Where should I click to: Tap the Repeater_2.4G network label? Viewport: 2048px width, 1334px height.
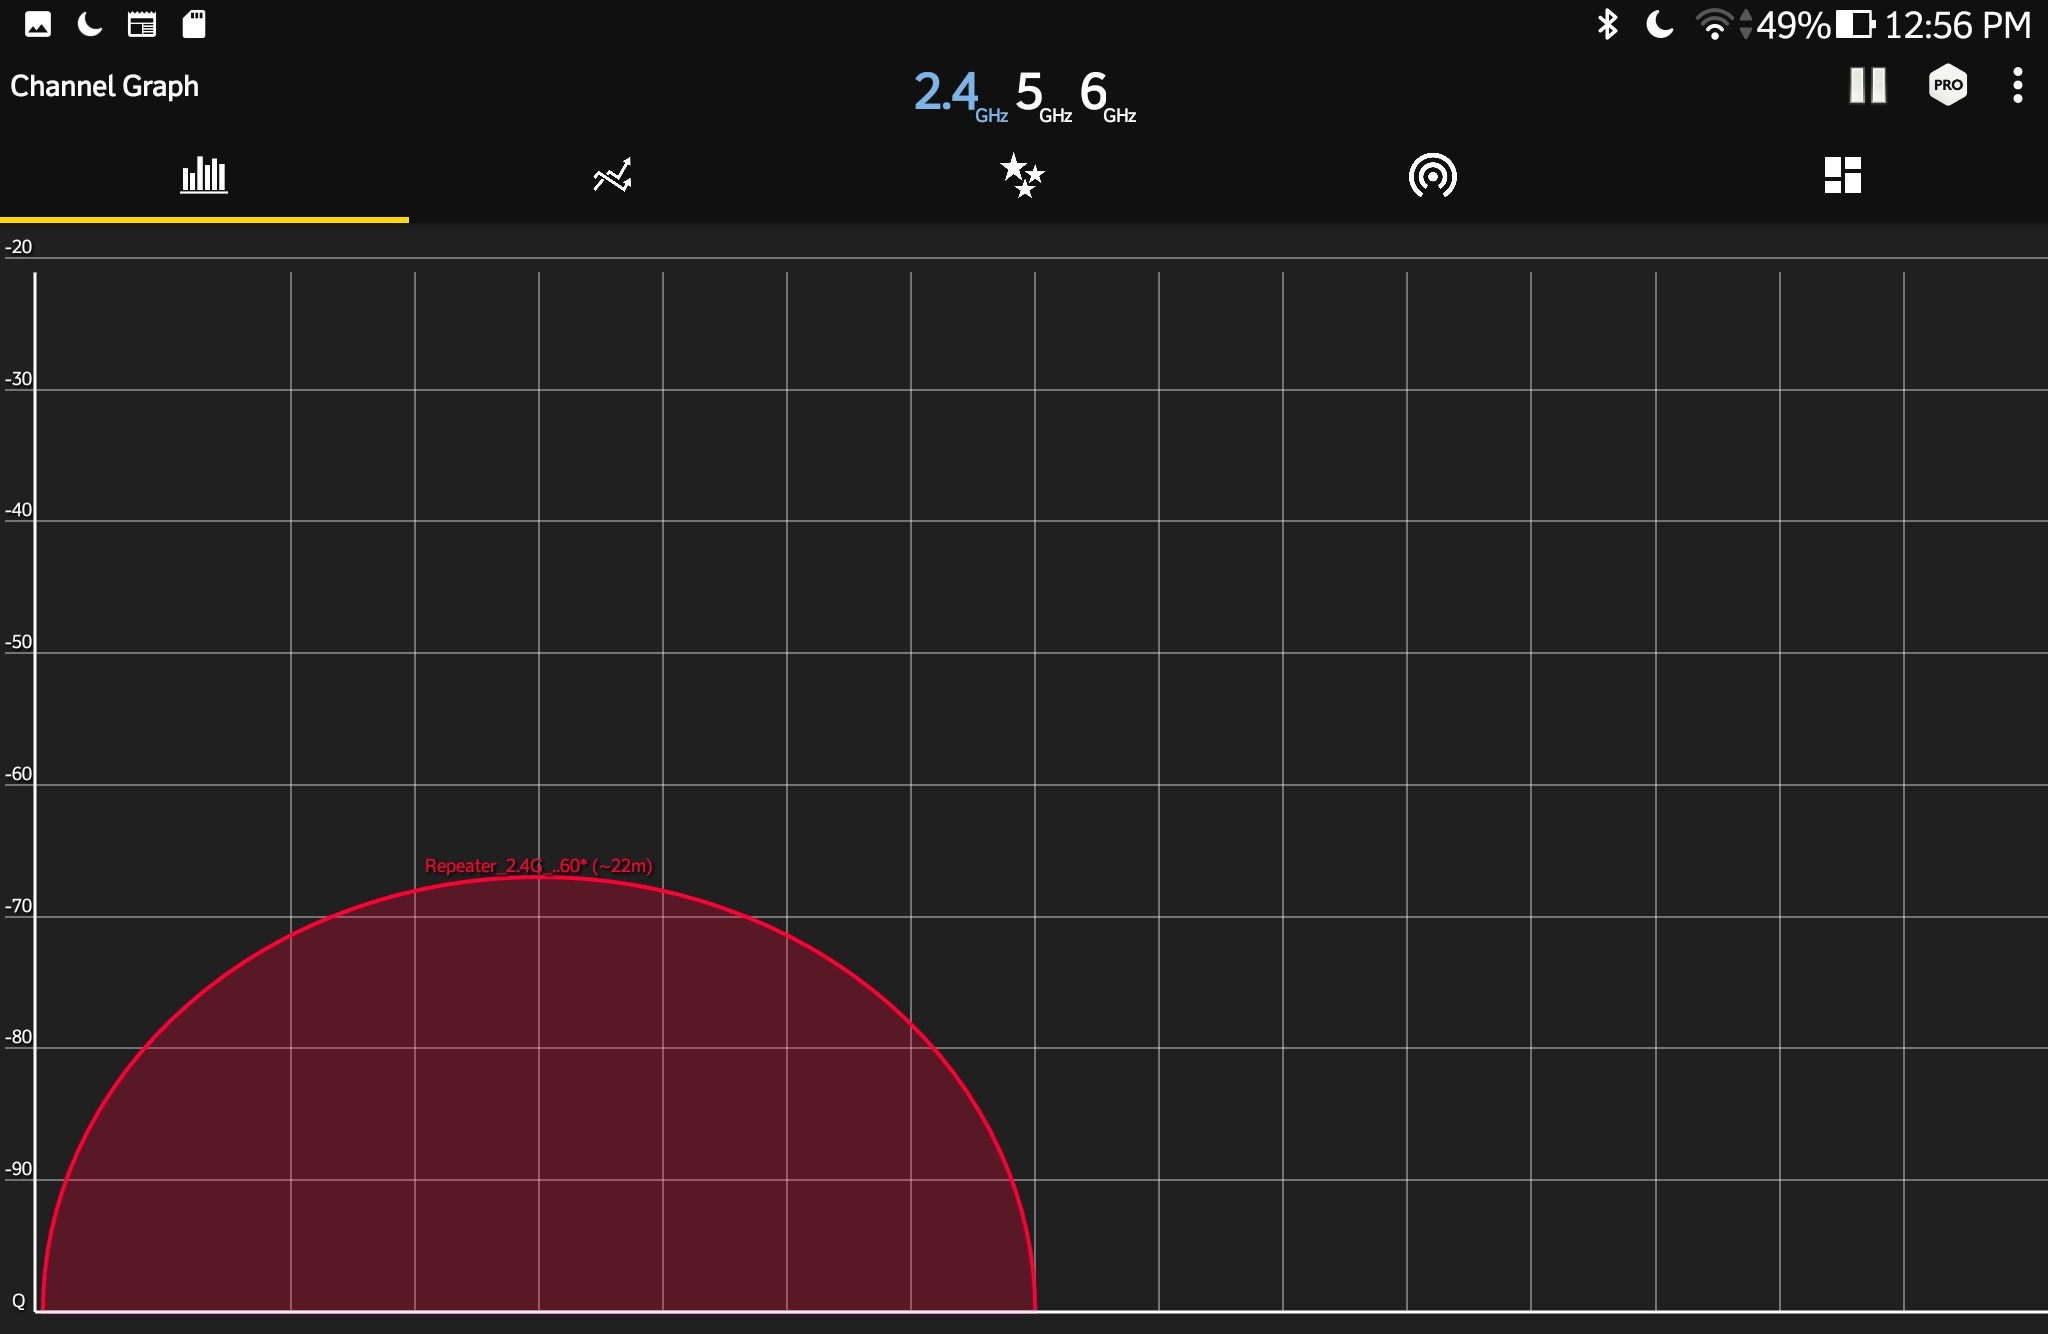[x=538, y=866]
